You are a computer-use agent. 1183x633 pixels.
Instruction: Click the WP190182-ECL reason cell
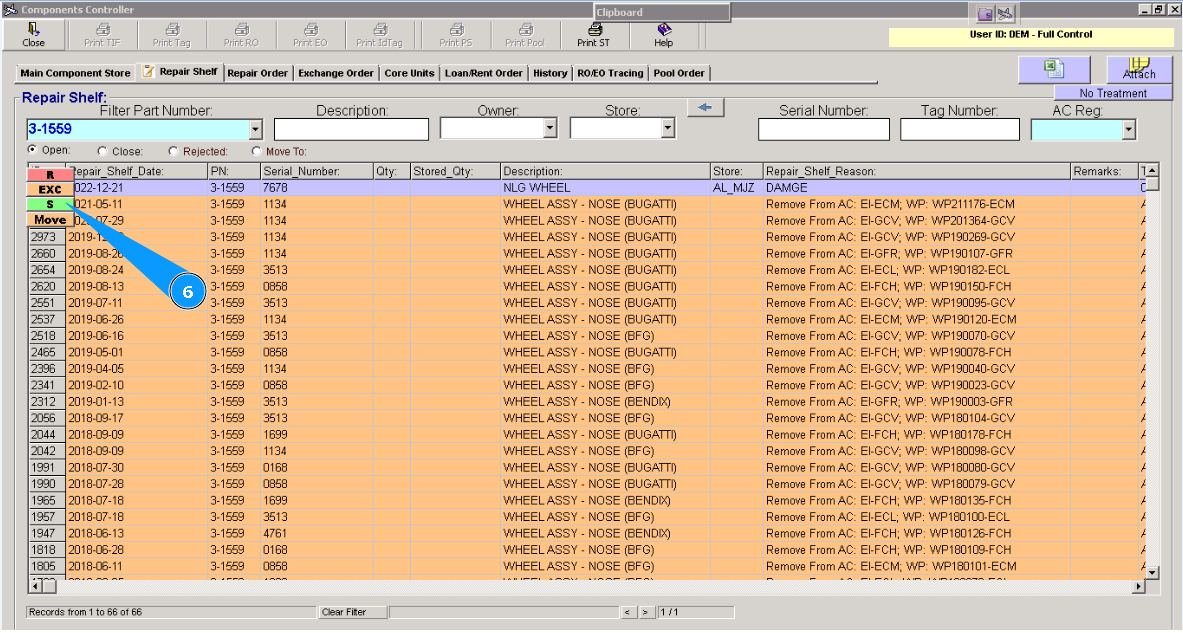coord(917,270)
